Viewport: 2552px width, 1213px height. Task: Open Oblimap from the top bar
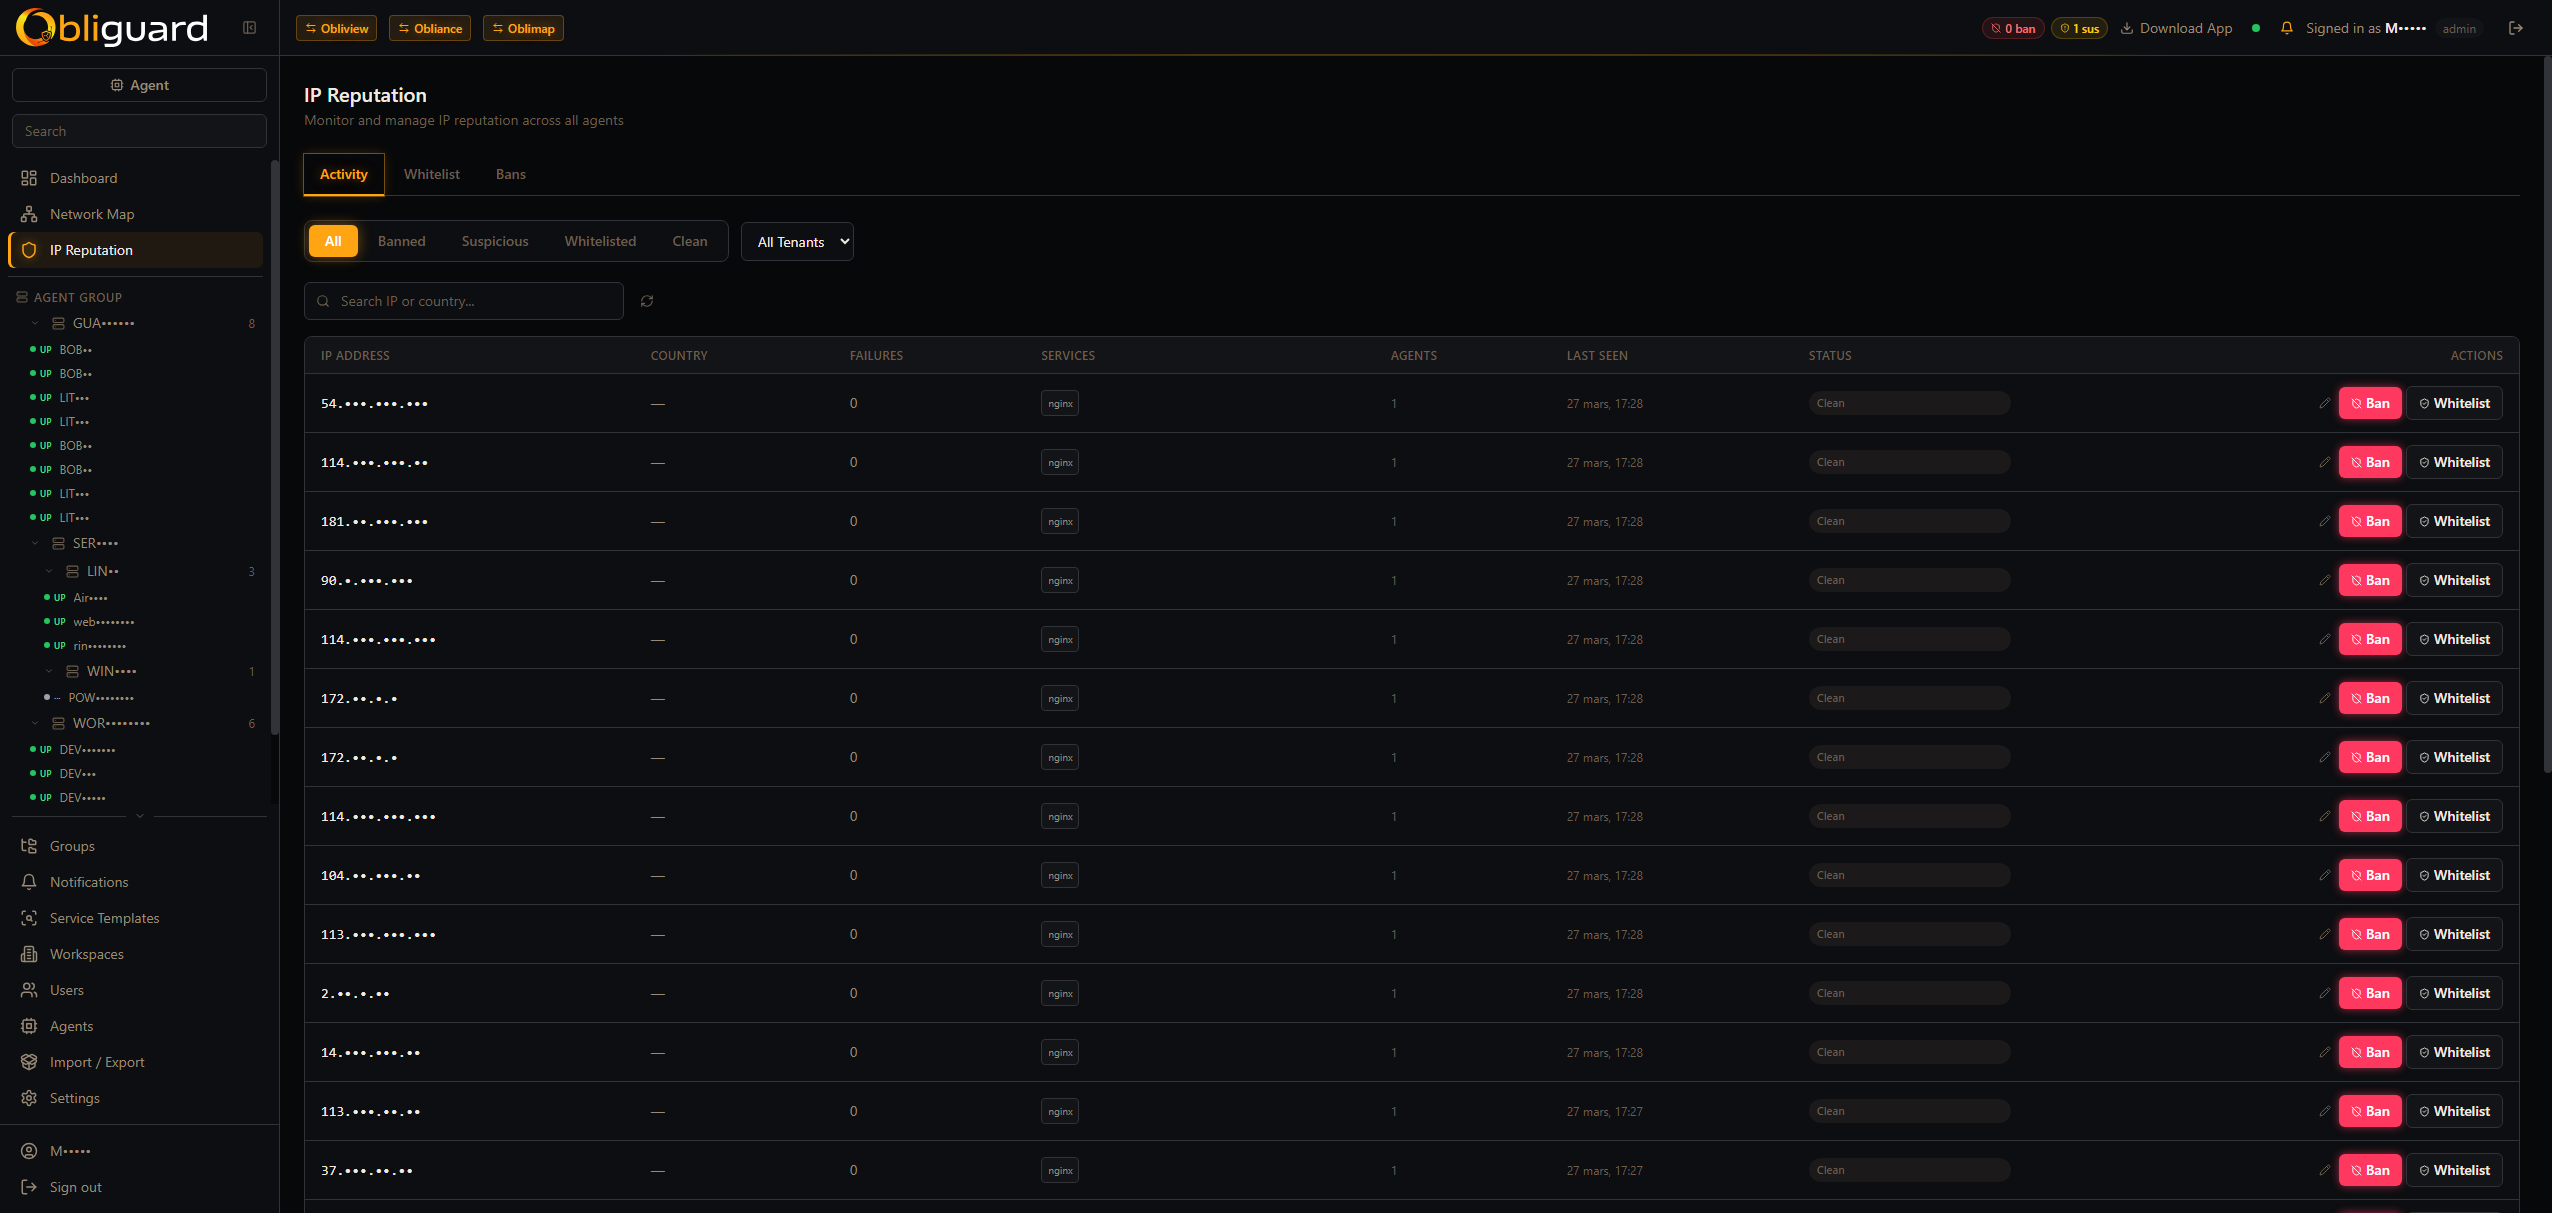click(x=522, y=27)
